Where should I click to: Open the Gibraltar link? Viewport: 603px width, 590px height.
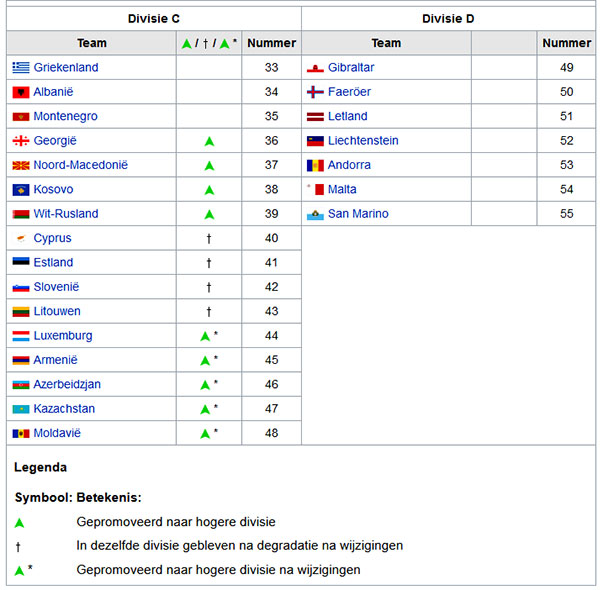click(x=351, y=68)
